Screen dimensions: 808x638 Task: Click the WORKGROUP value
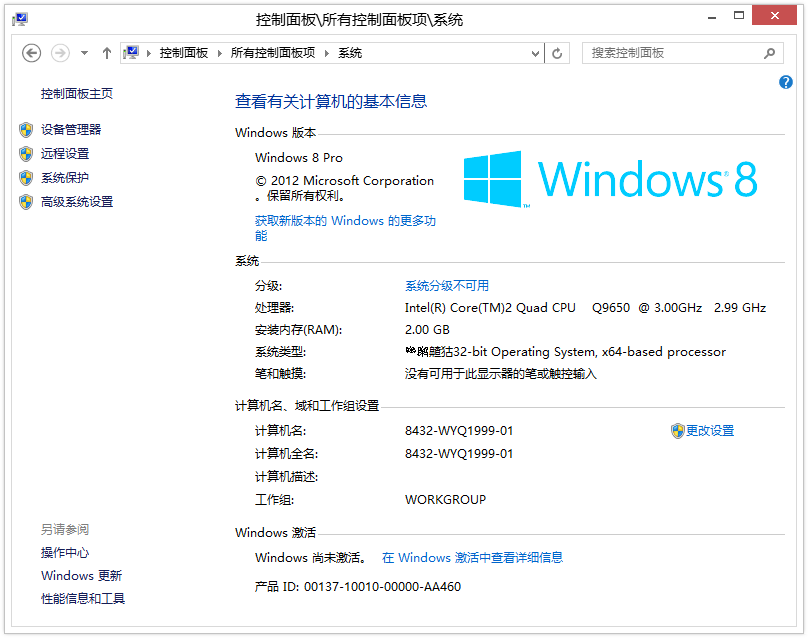tap(445, 500)
